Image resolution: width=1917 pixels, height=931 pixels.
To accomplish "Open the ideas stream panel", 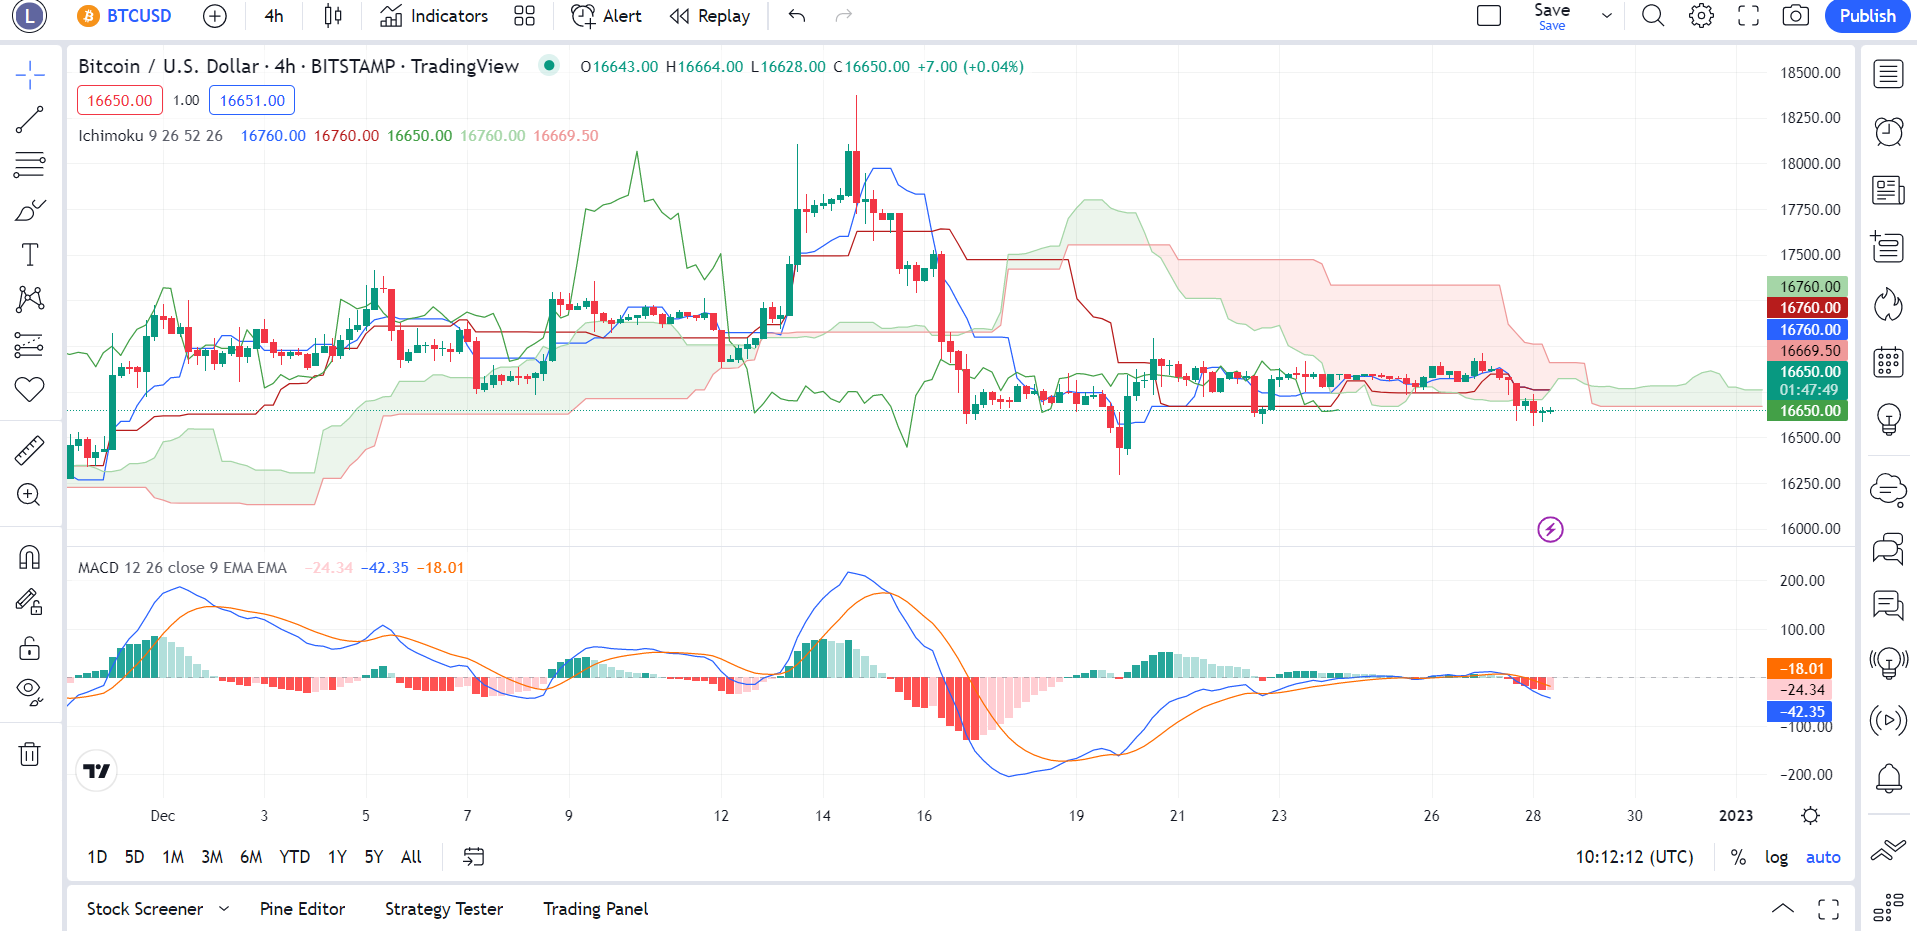I will [x=1888, y=604].
